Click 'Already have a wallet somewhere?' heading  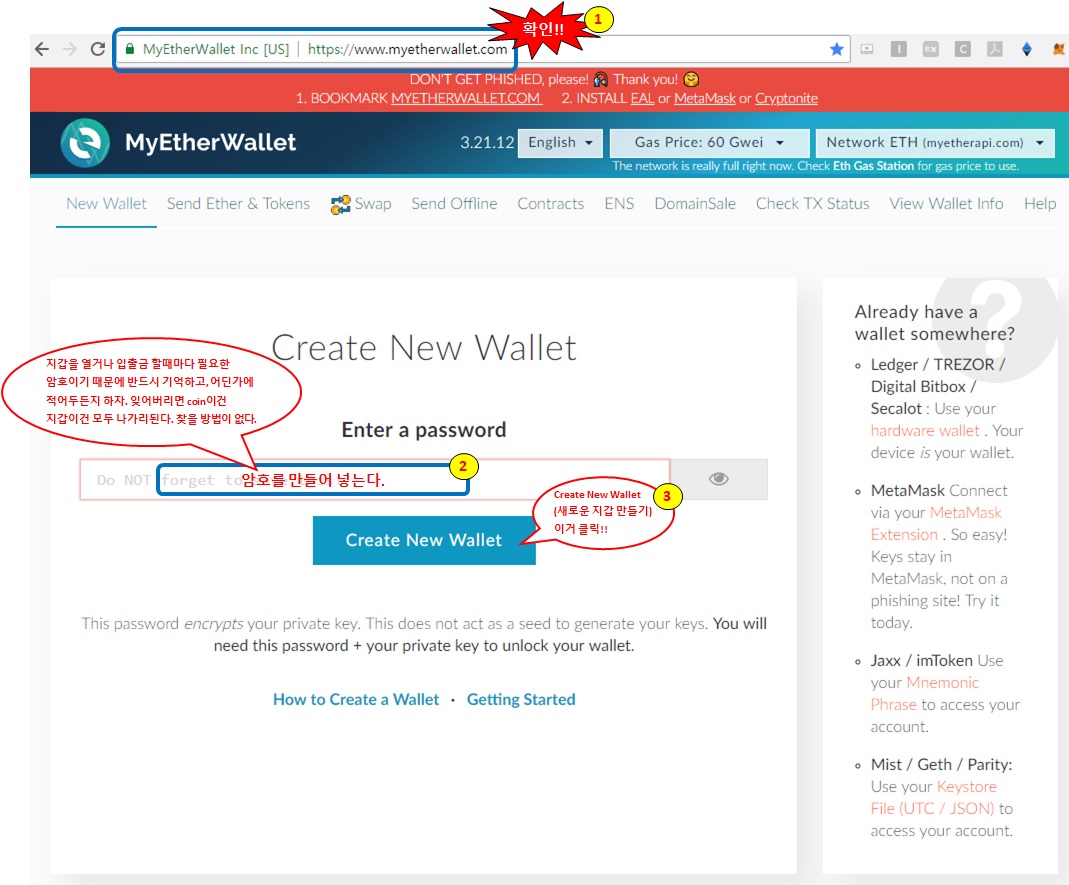pos(934,322)
